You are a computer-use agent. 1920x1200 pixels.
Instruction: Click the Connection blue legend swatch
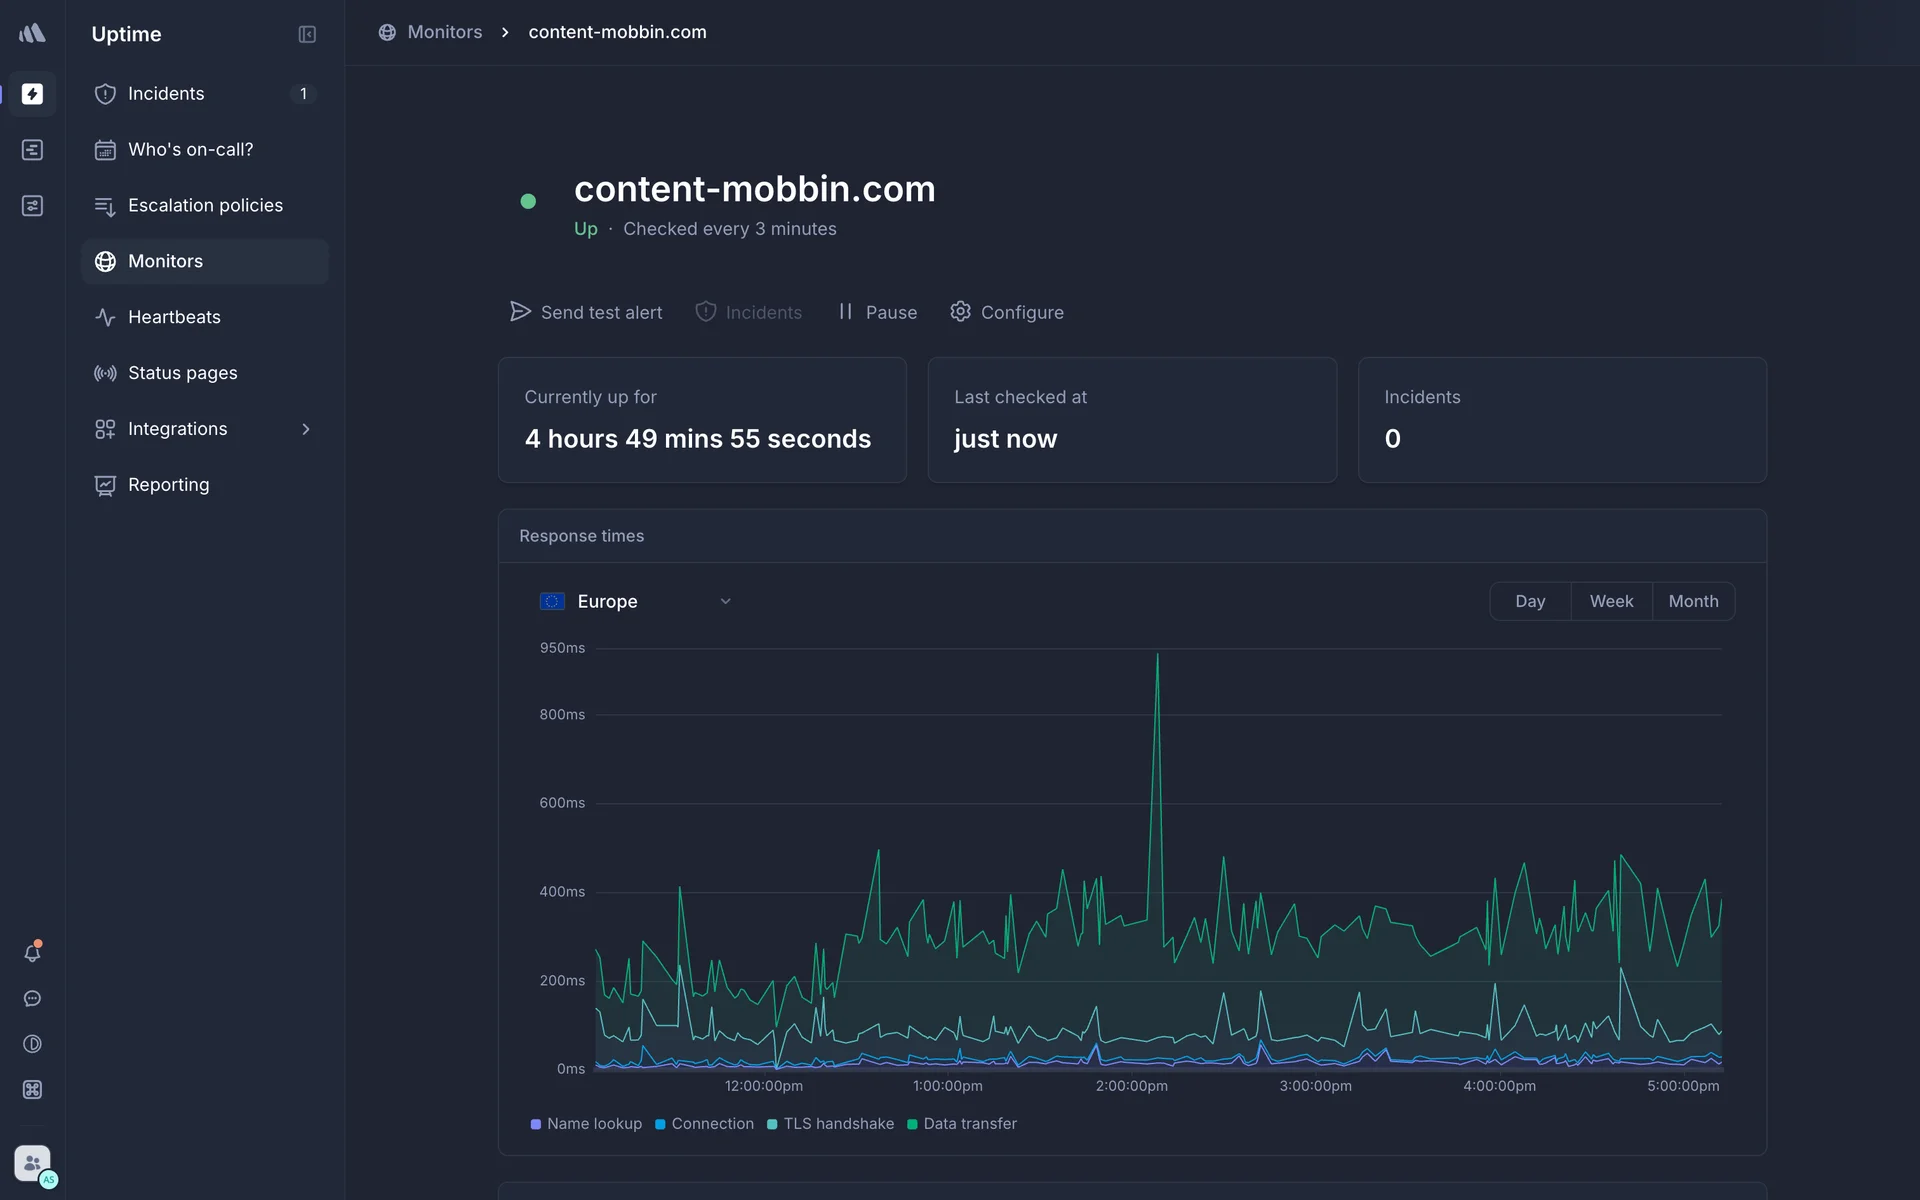660,1124
